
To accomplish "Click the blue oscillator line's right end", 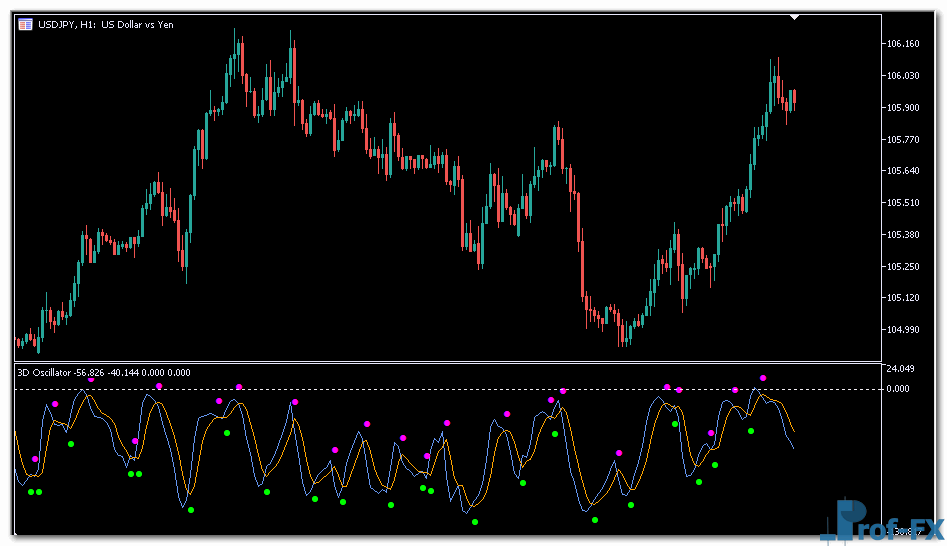I will [x=793, y=449].
